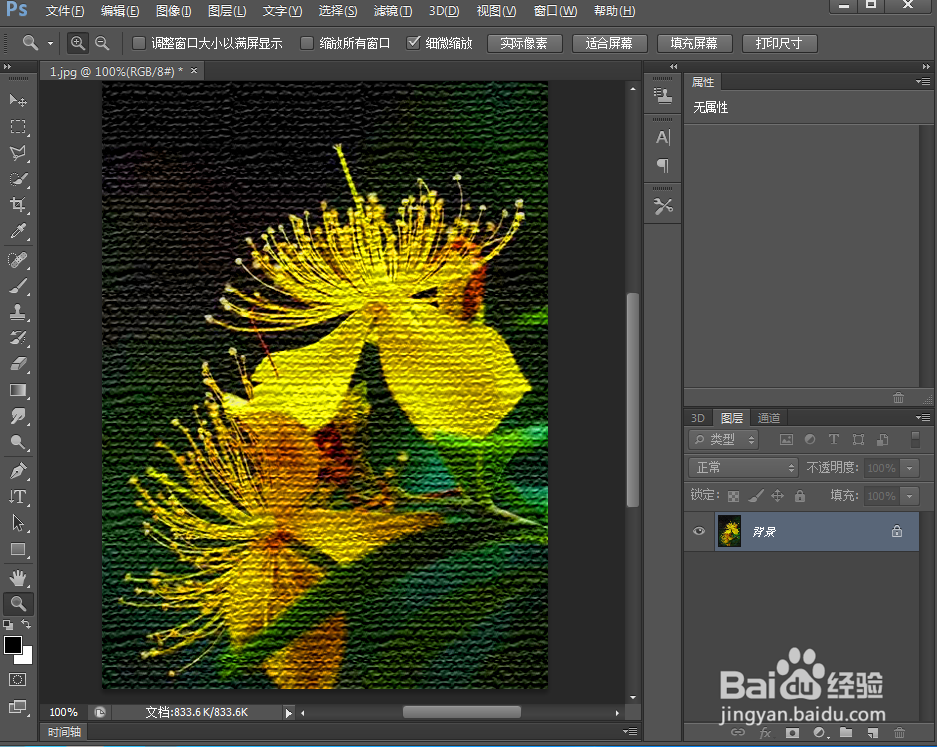This screenshot has height=747, width=937.
Task: Open the 类型 layer filter dropdown
Action: click(723, 440)
